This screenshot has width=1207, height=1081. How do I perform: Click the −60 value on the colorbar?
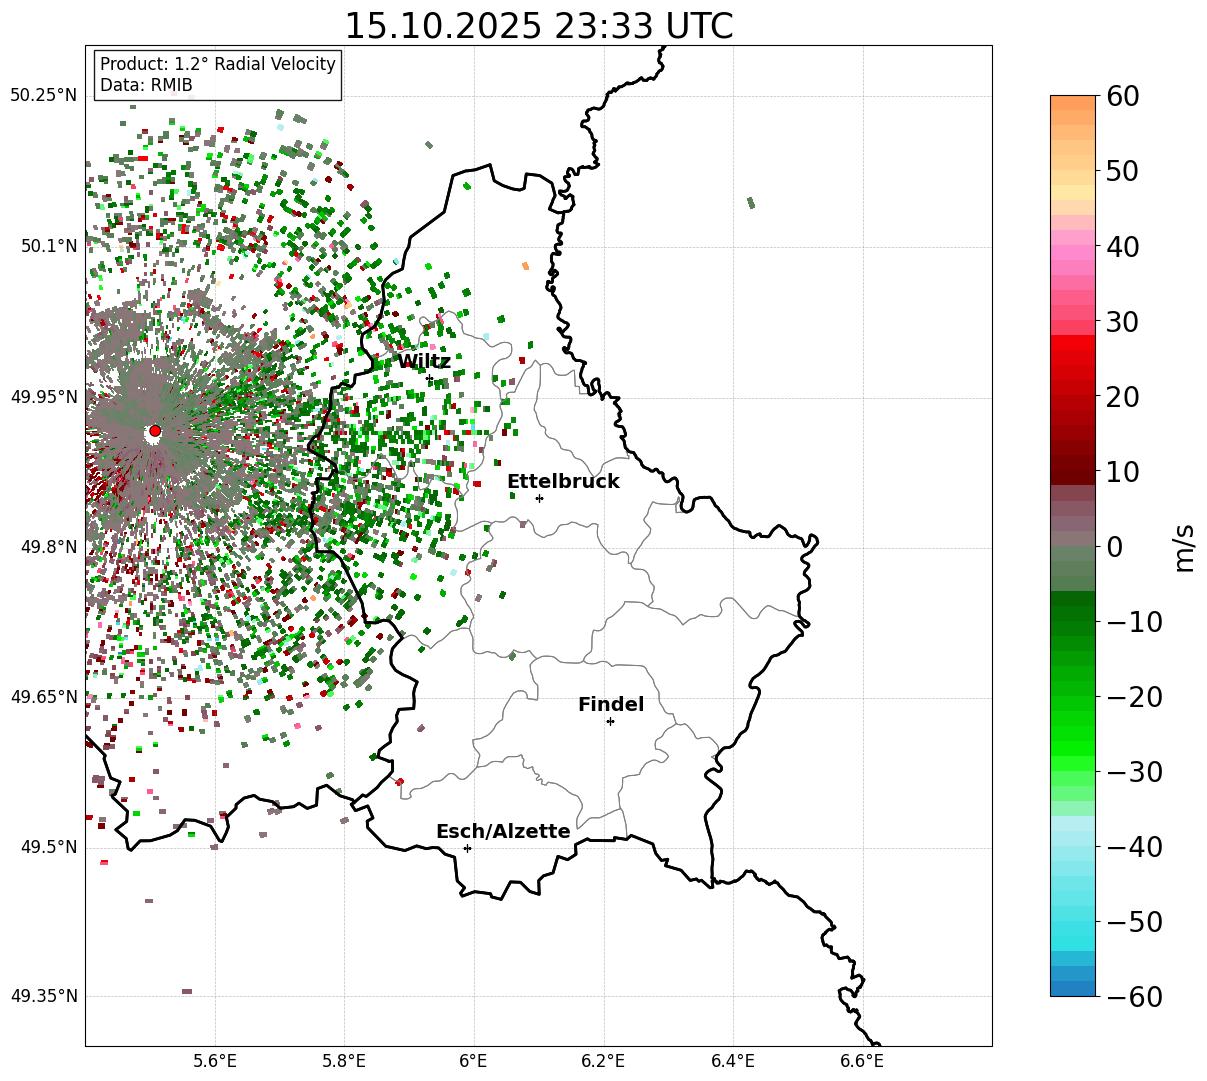[1134, 997]
